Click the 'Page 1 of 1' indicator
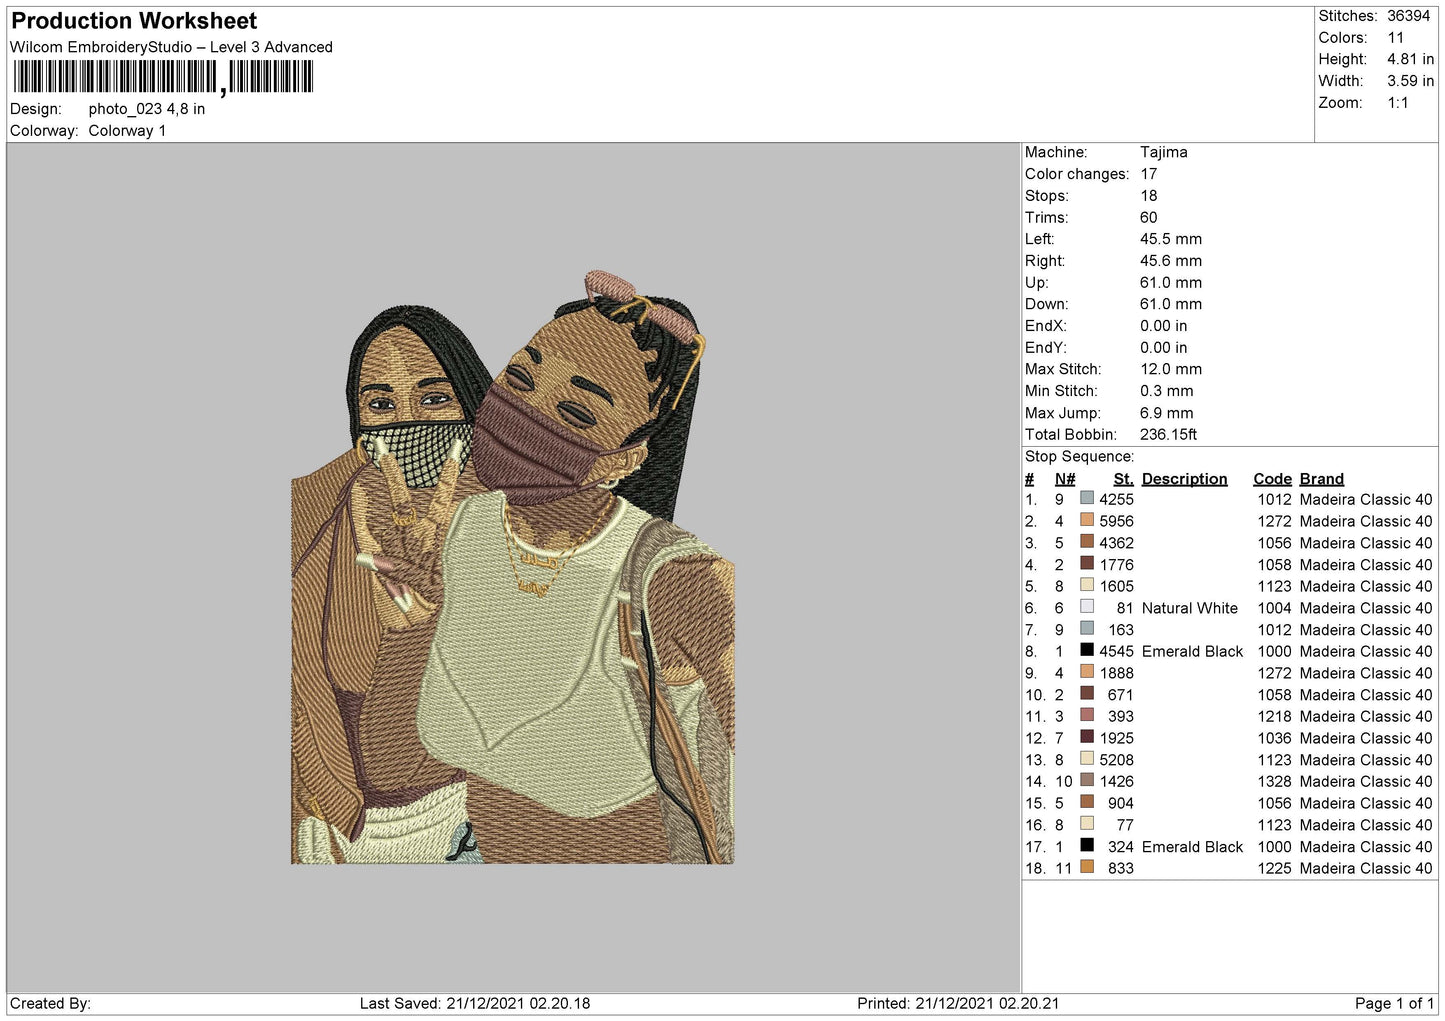 pos(1394,1004)
